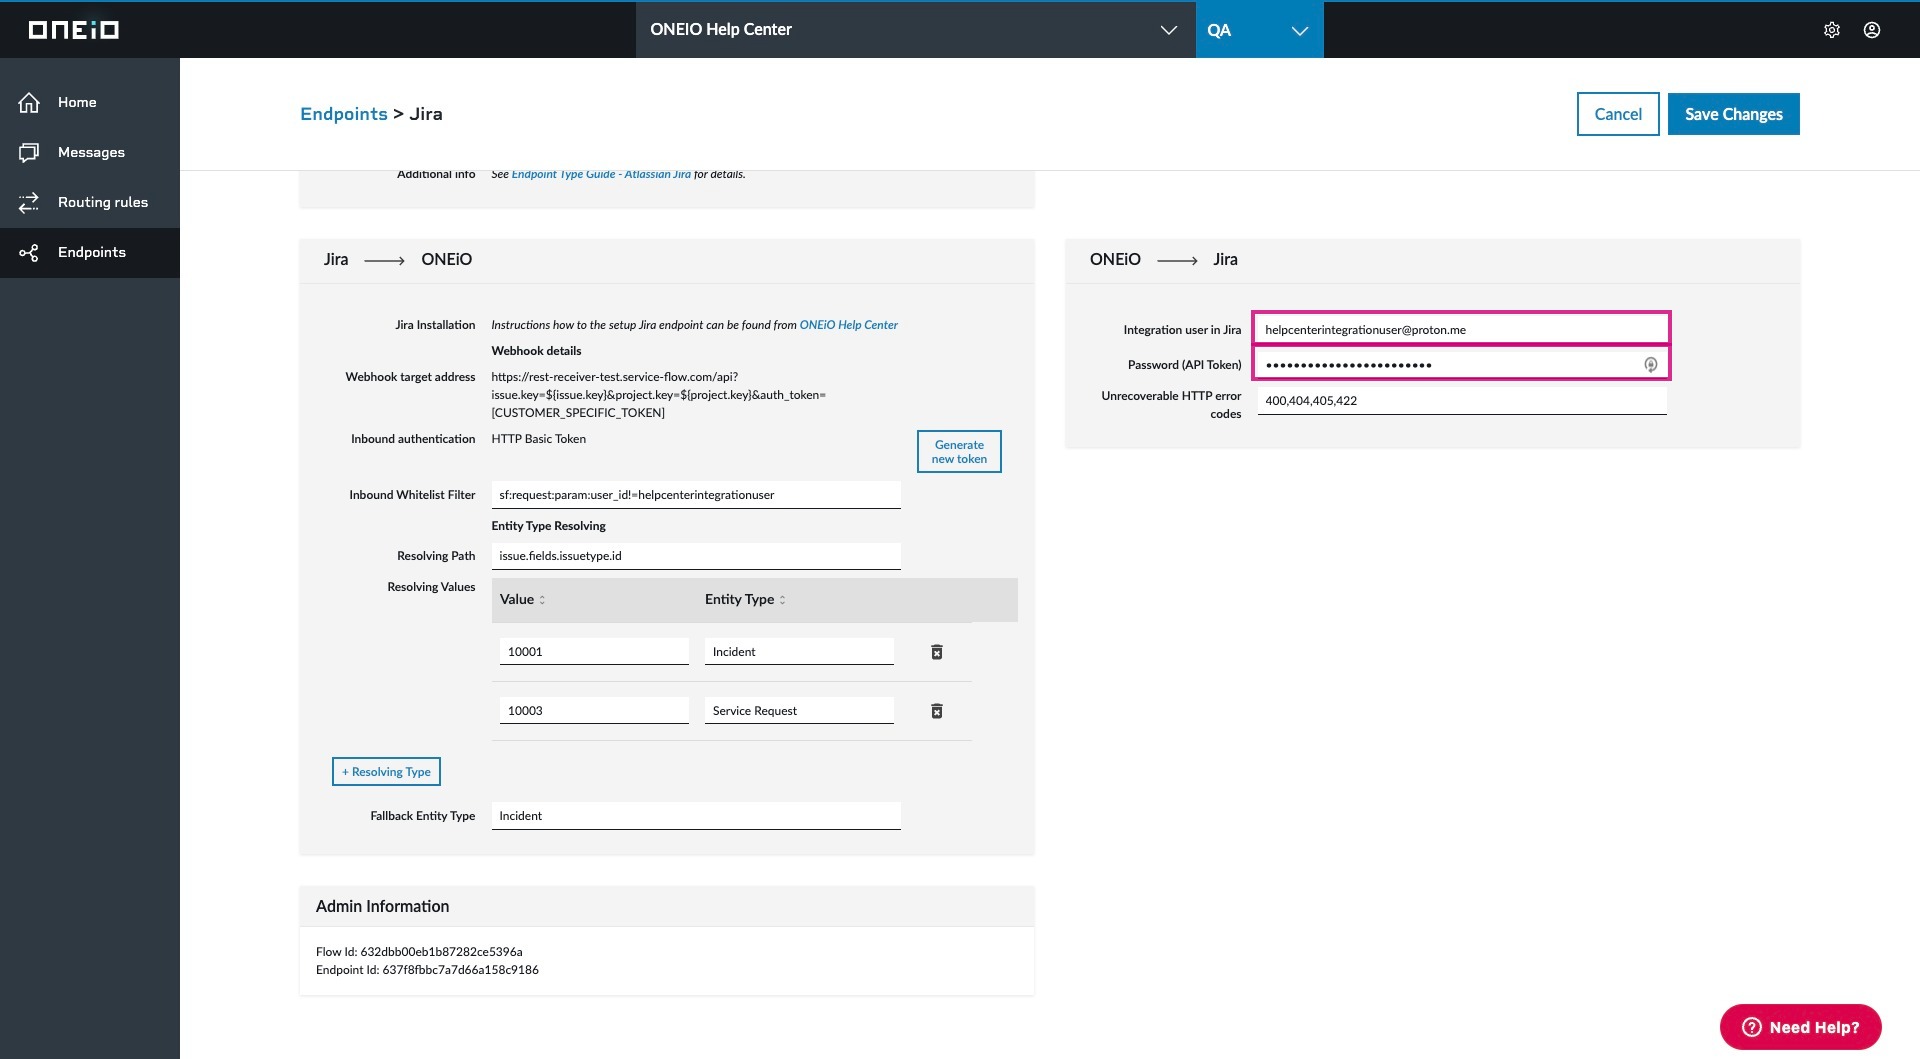
Task: Edit Unrecoverable HTTP error codes field
Action: tap(1461, 401)
